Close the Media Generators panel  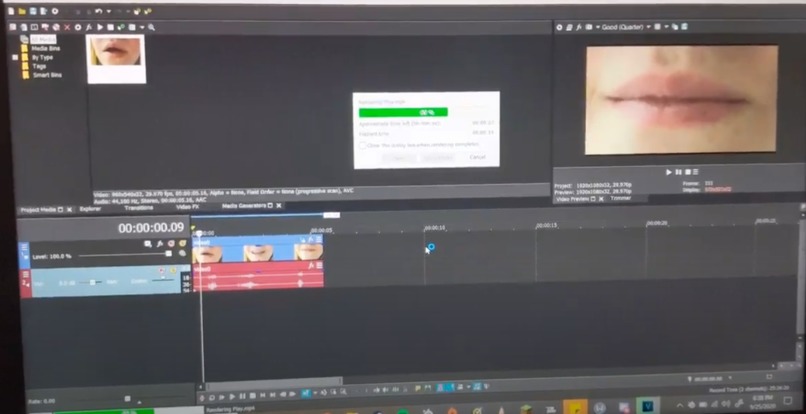coord(279,206)
